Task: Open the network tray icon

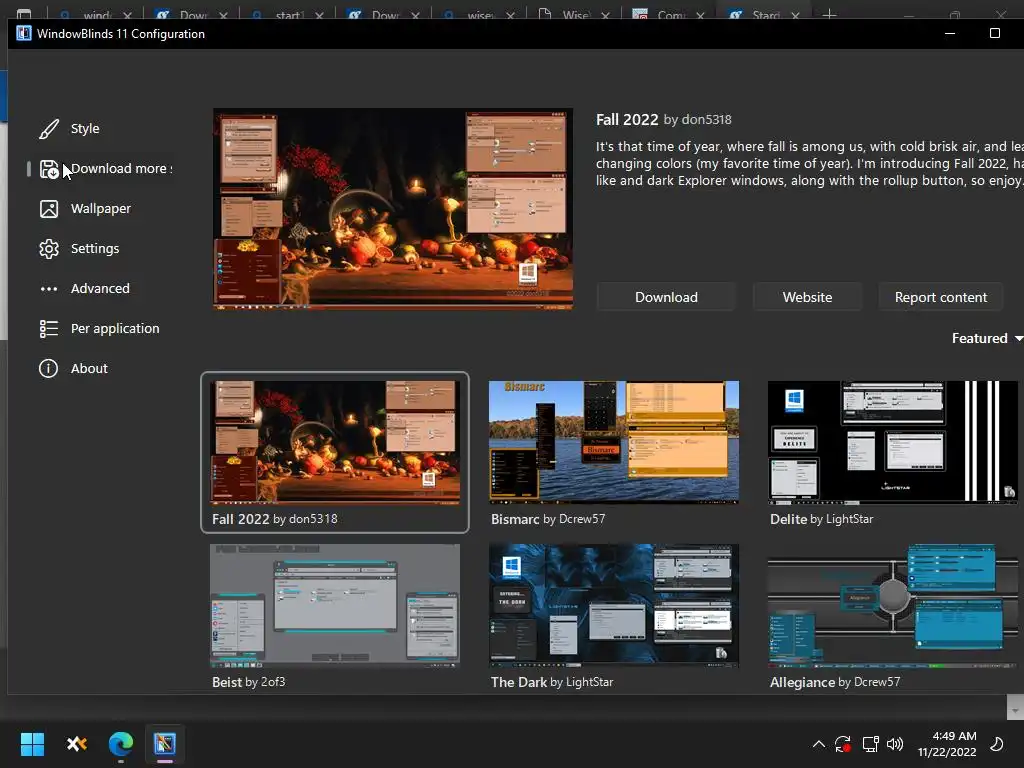Action: click(870, 744)
